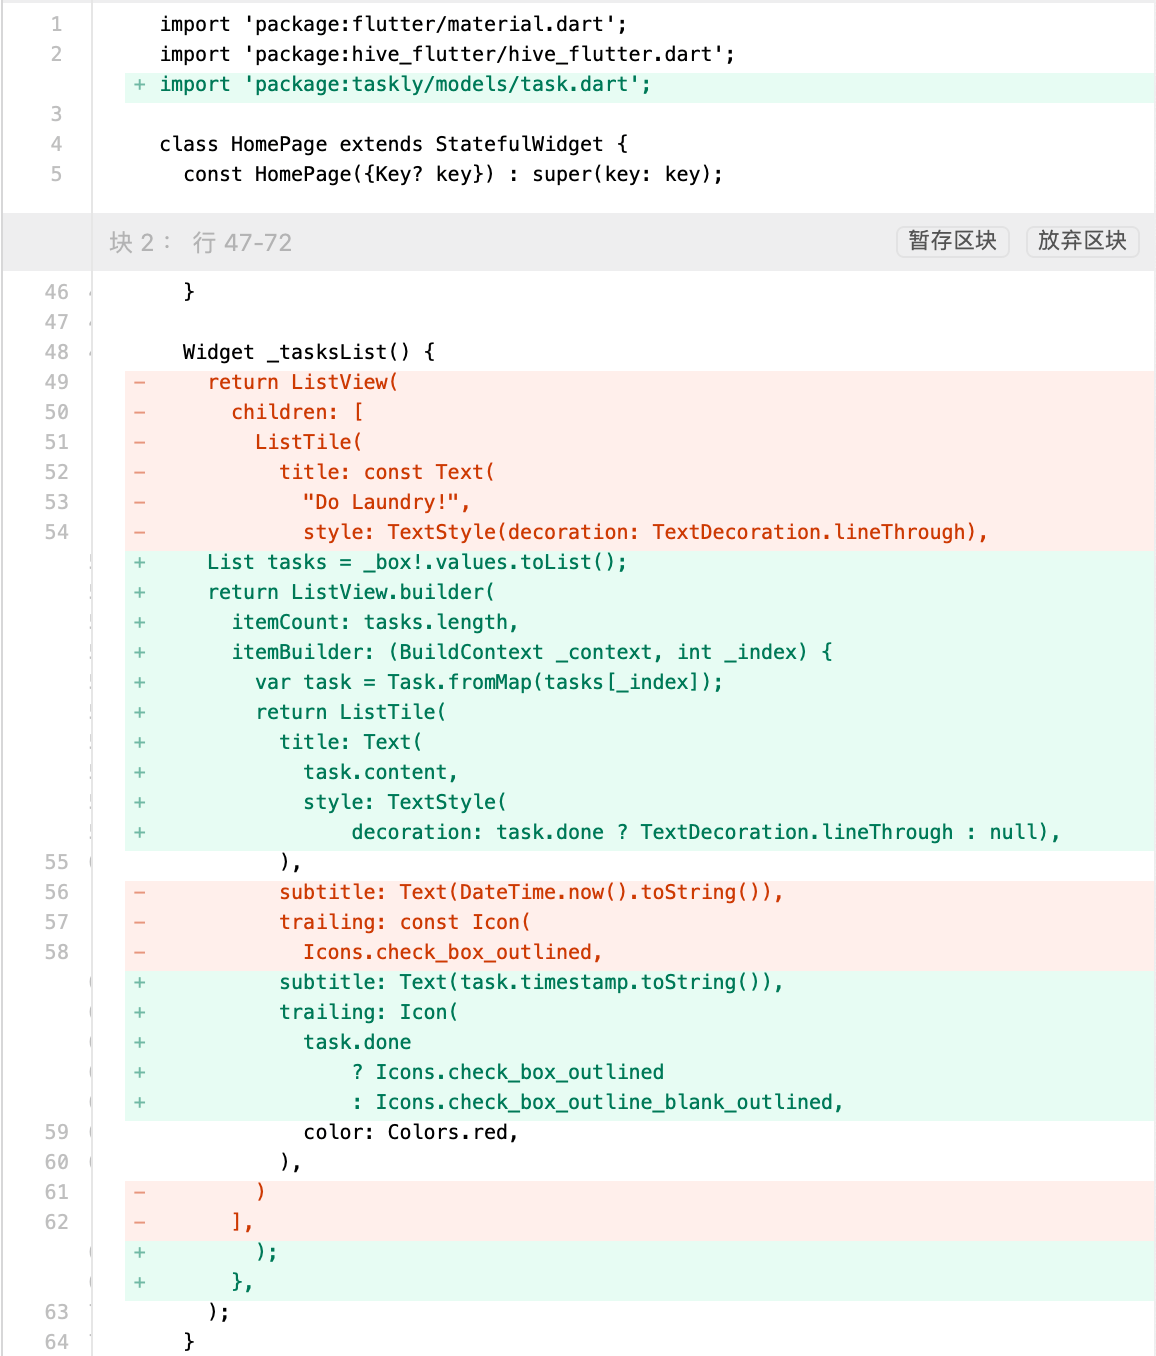The width and height of the screenshot is (1156, 1356).
Task: Click the plus marker beside 'return ListView.builder('
Action: pyautogui.click(x=140, y=592)
